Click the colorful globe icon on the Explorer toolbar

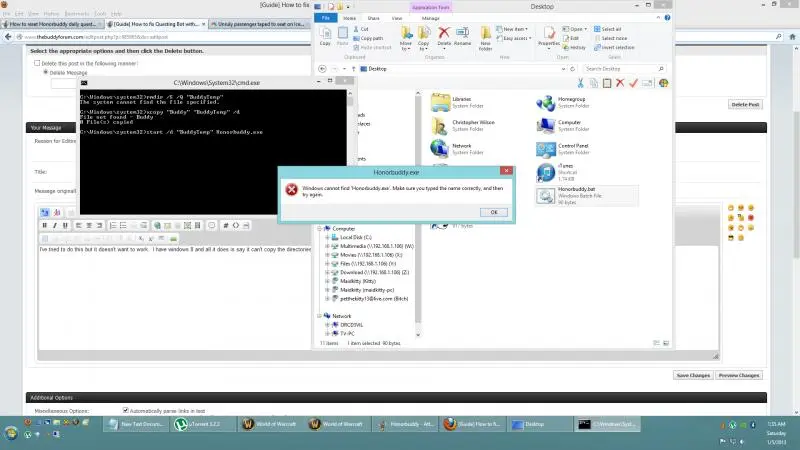(x=663, y=83)
